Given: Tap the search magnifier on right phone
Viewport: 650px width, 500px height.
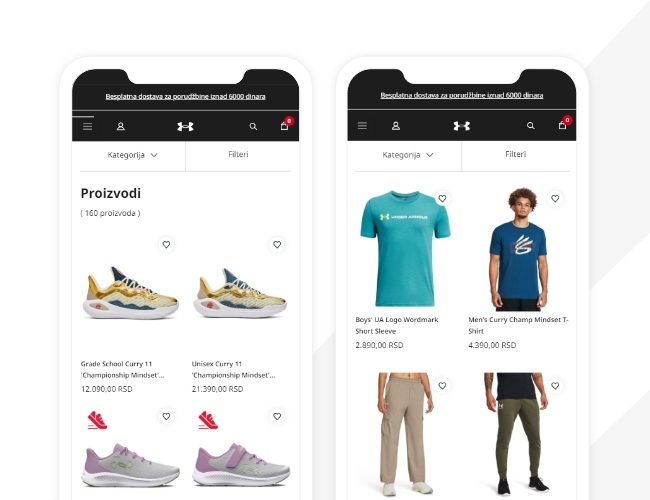Looking at the screenshot, I should pos(530,125).
